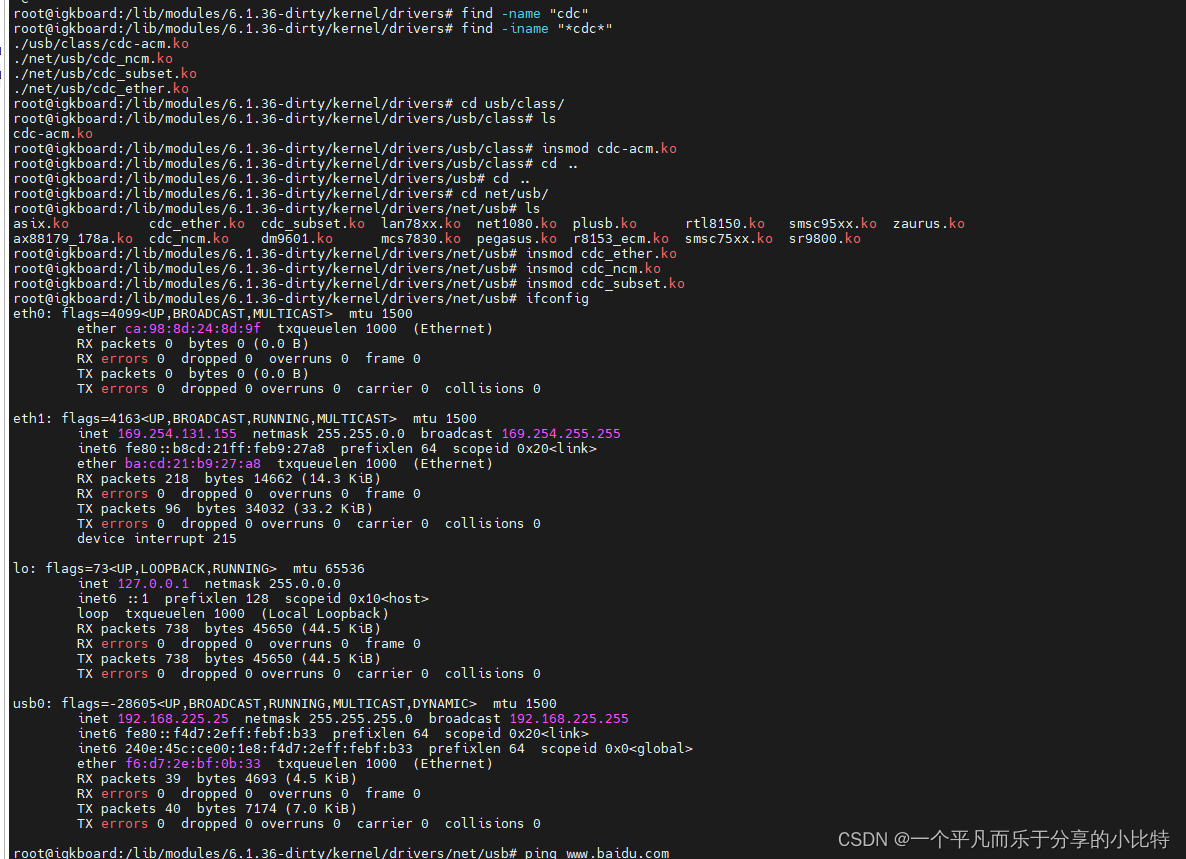Click mcs7830.ko in the ls listing

pyautogui.click(x=421, y=239)
